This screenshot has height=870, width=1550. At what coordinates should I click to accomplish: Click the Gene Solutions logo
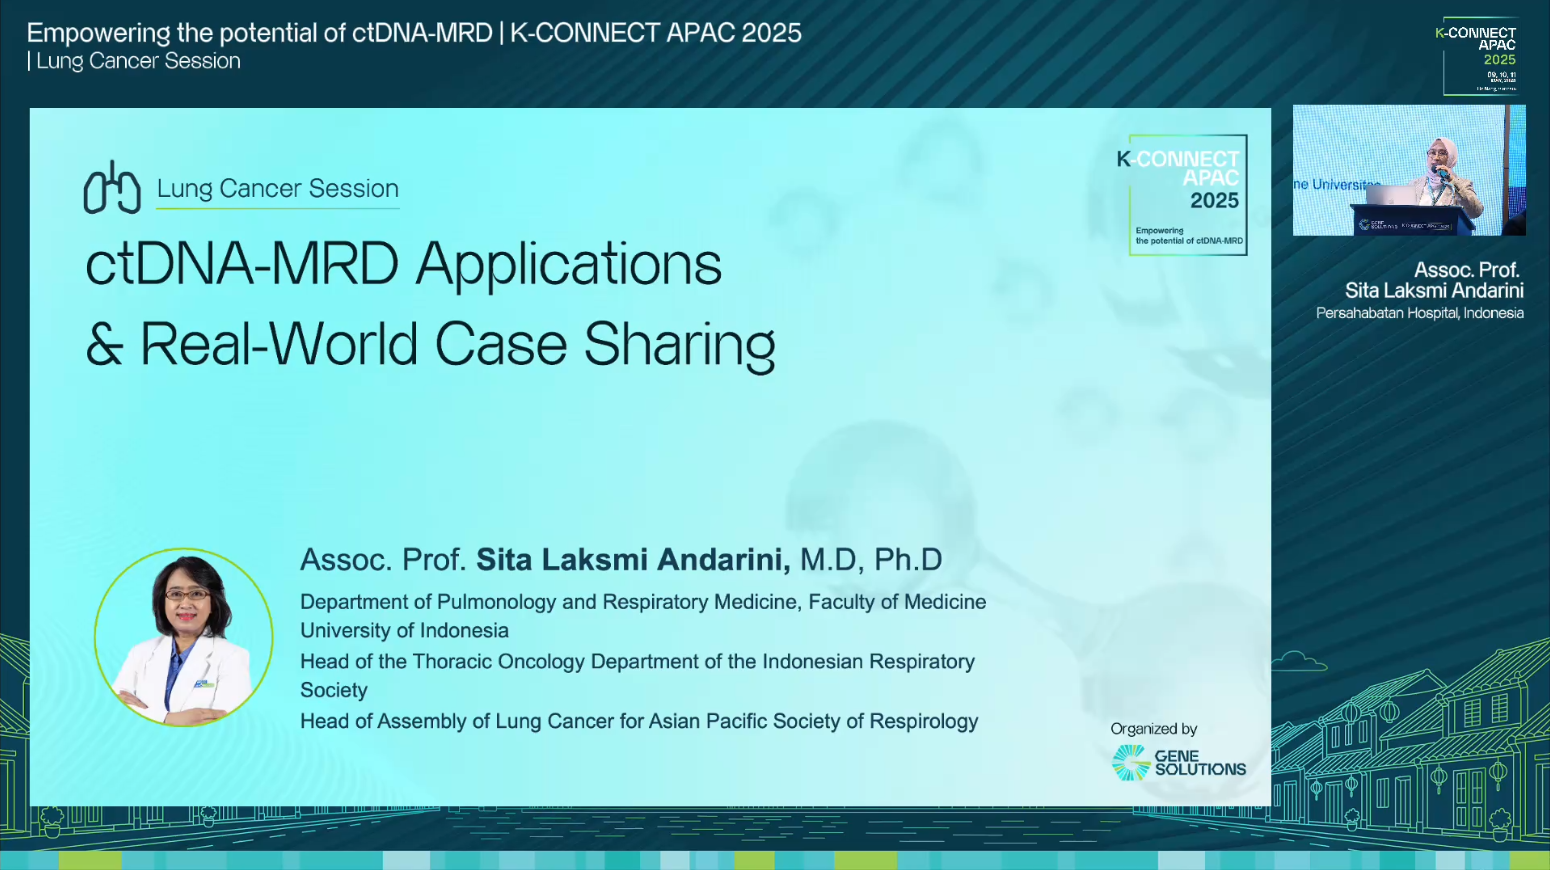point(1178,763)
